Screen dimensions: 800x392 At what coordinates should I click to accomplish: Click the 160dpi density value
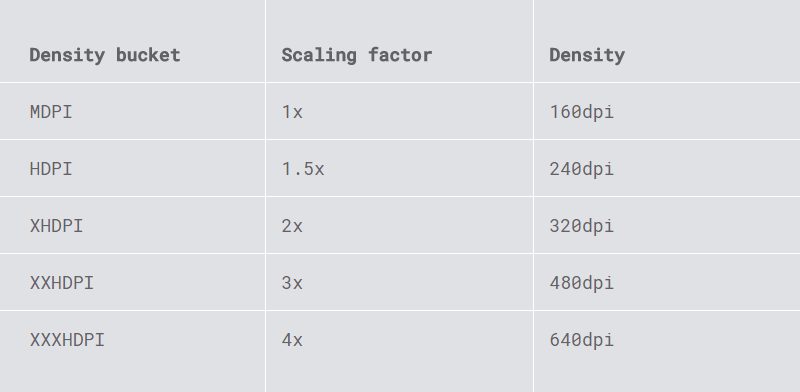pos(582,112)
